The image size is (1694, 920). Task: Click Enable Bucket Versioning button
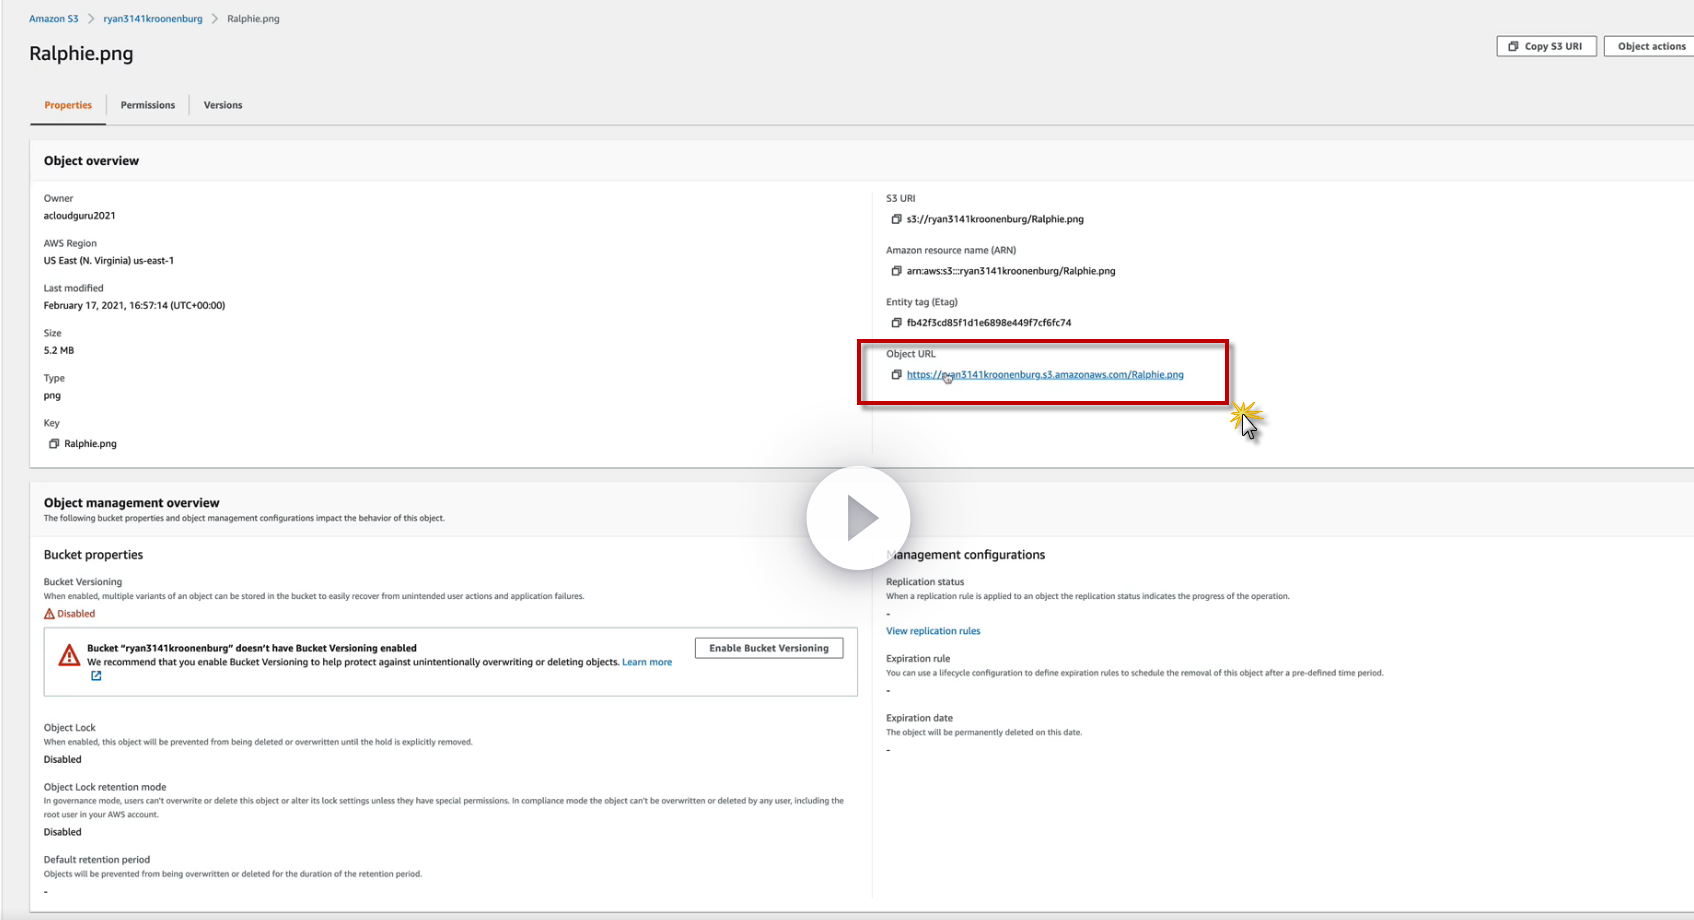pos(769,648)
